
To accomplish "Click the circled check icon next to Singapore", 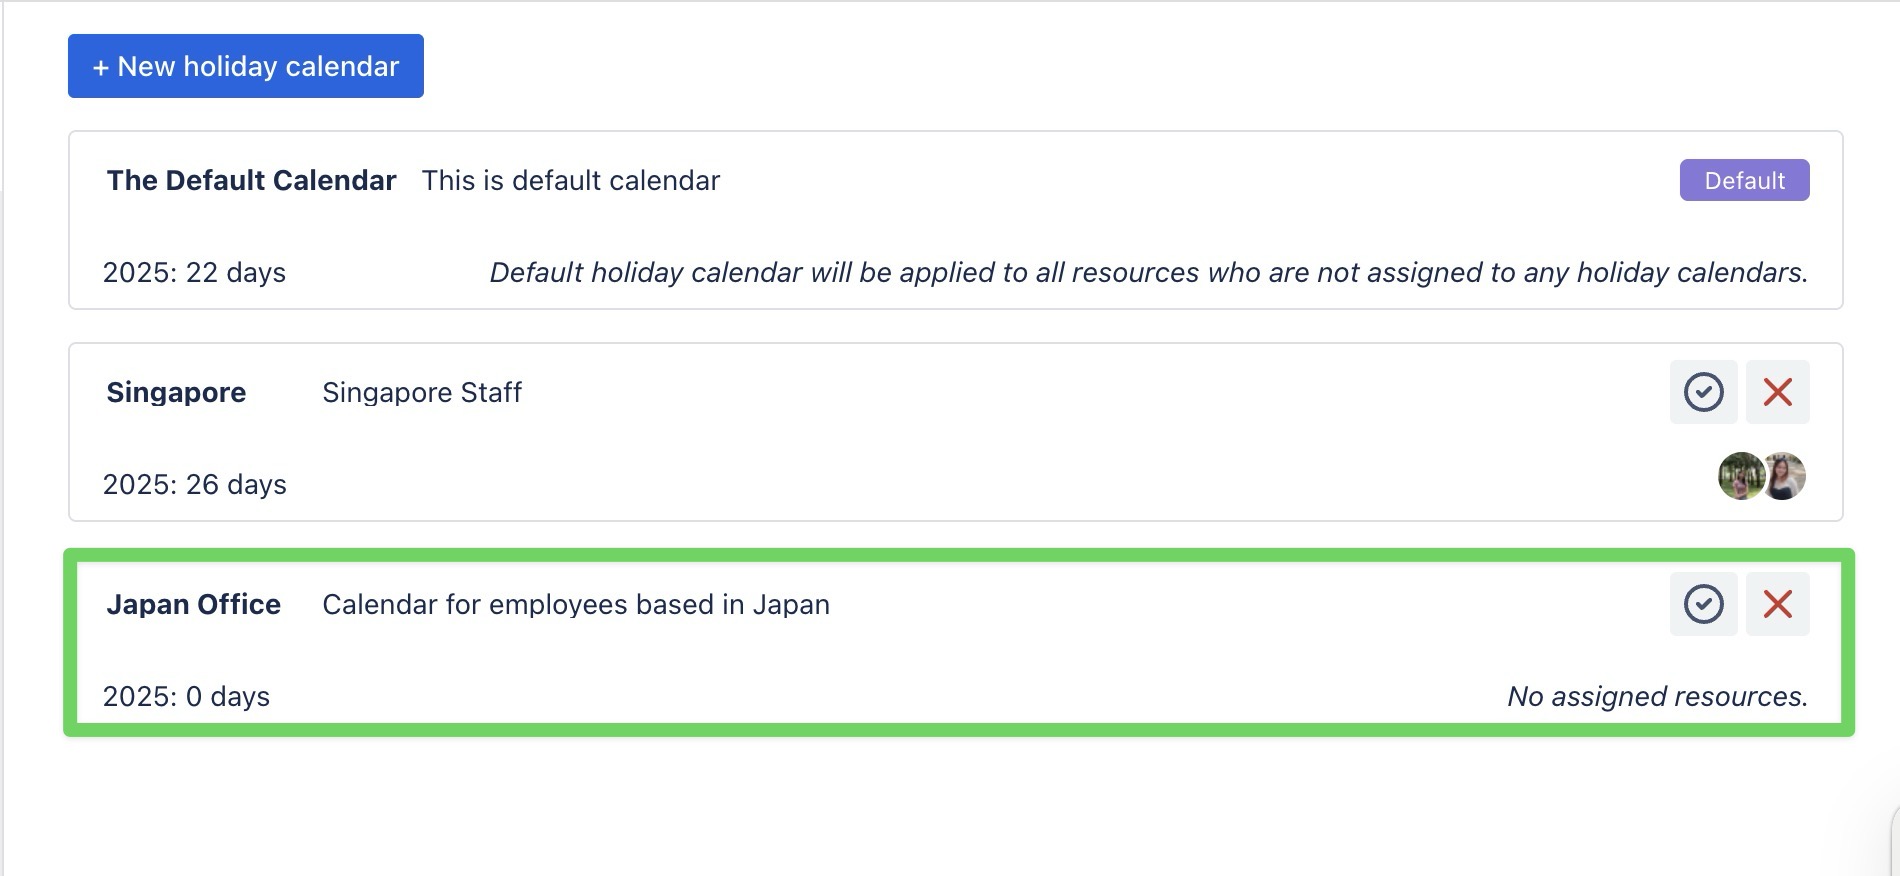I will tap(1703, 392).
